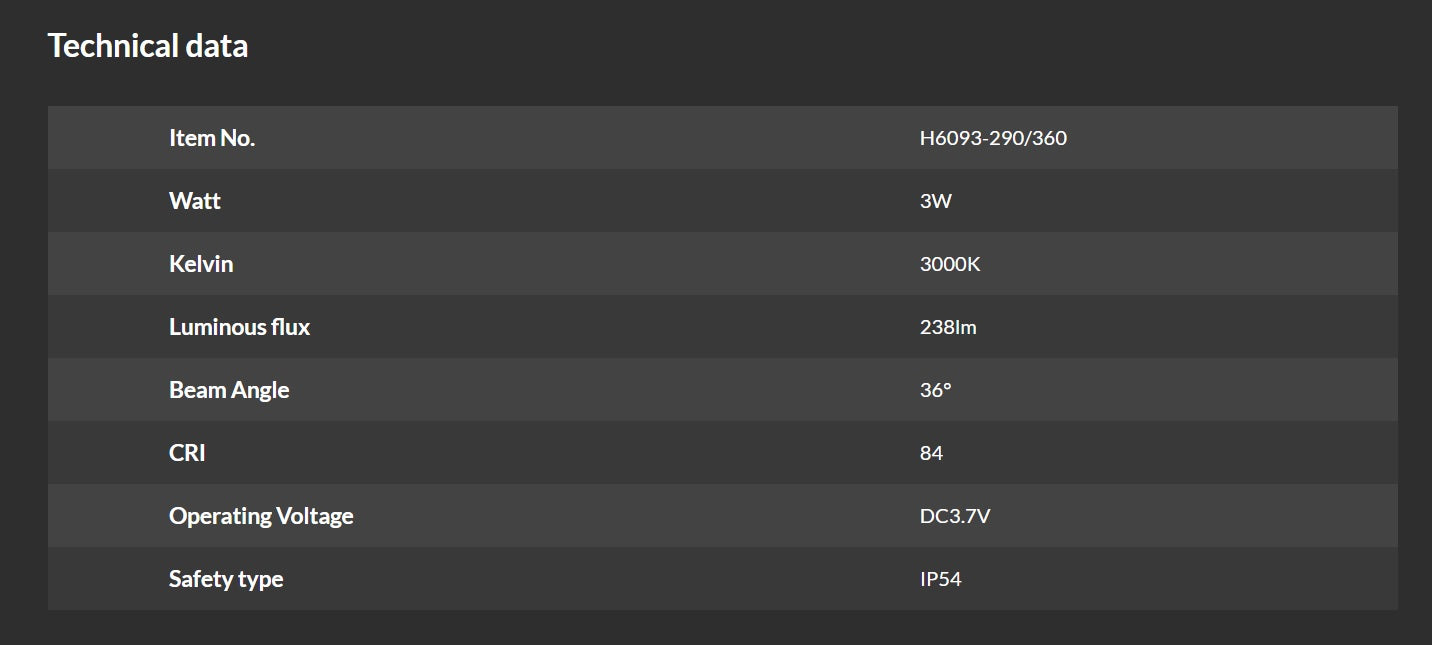Viewport: 1432px width, 645px height.
Task: Click the empty middle of the CRI row
Action: click(x=580, y=453)
